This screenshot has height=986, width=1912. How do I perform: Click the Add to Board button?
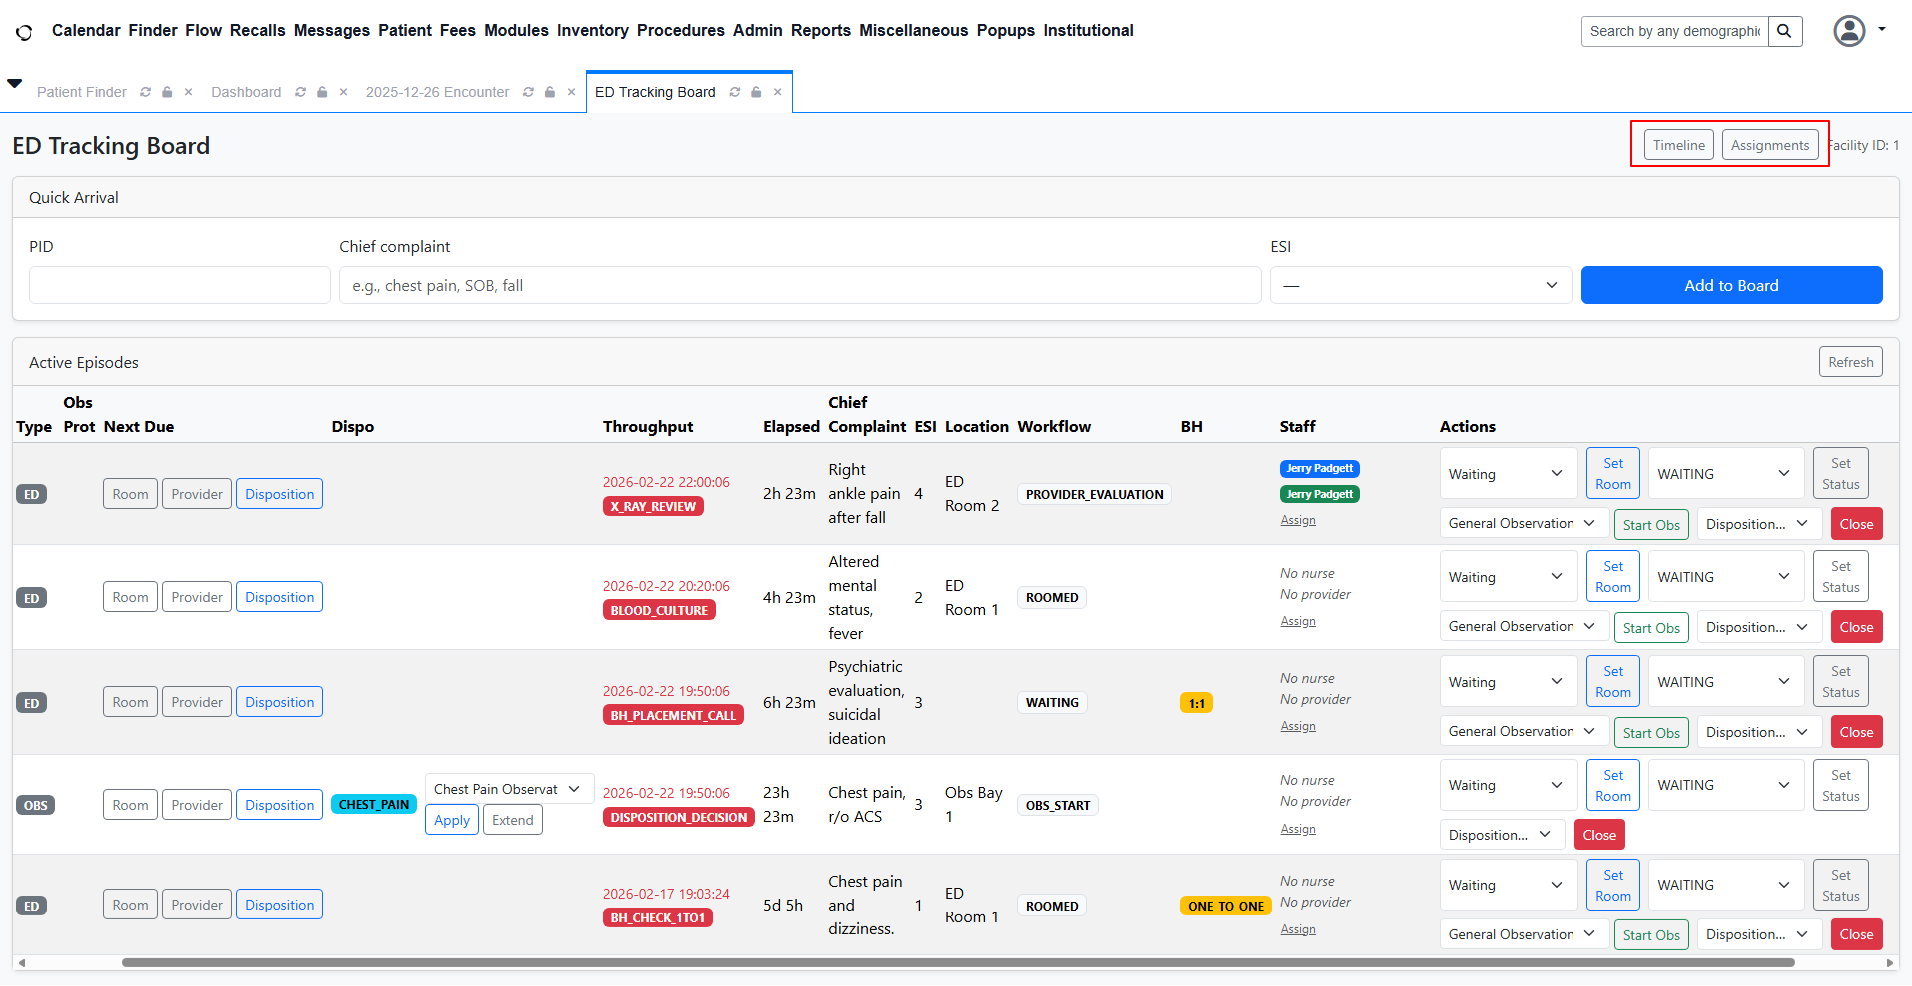1730,285
